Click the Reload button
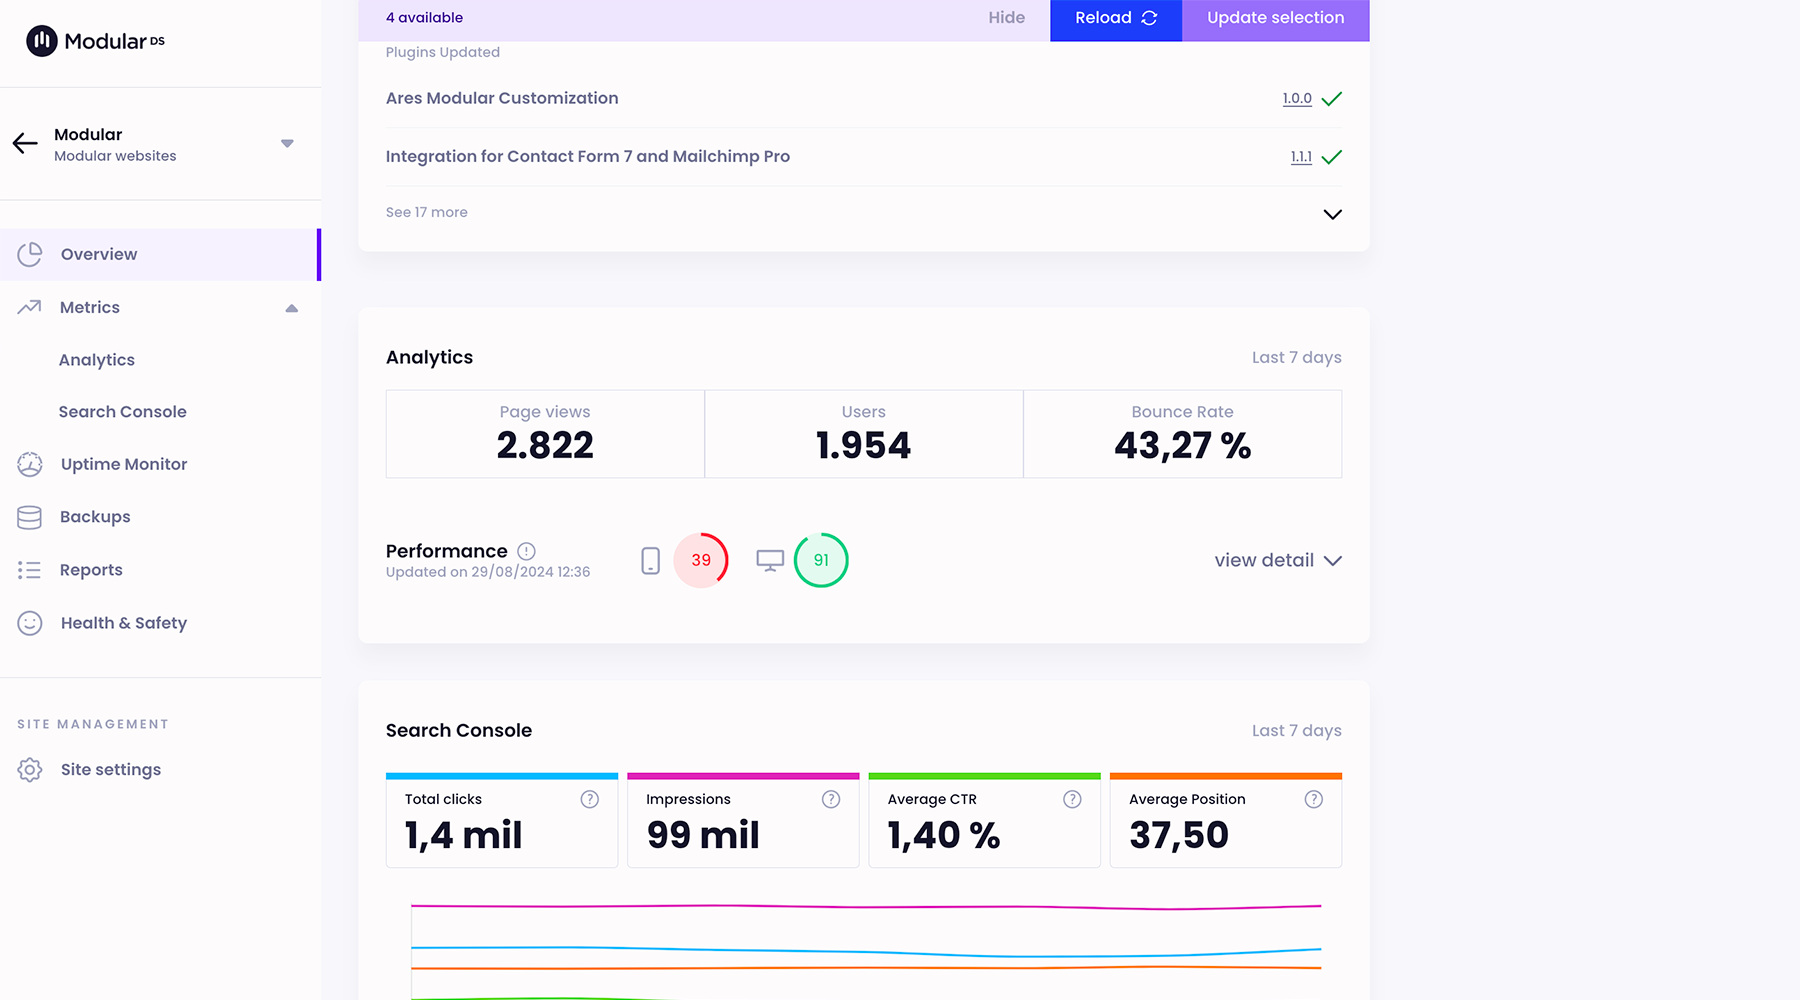The height and width of the screenshot is (1000, 1800). 1116,19
